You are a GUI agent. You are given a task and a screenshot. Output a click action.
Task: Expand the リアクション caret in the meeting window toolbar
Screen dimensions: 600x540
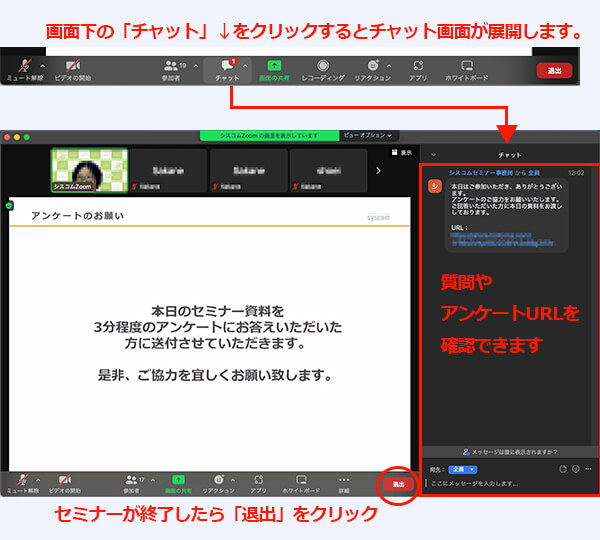[233, 480]
